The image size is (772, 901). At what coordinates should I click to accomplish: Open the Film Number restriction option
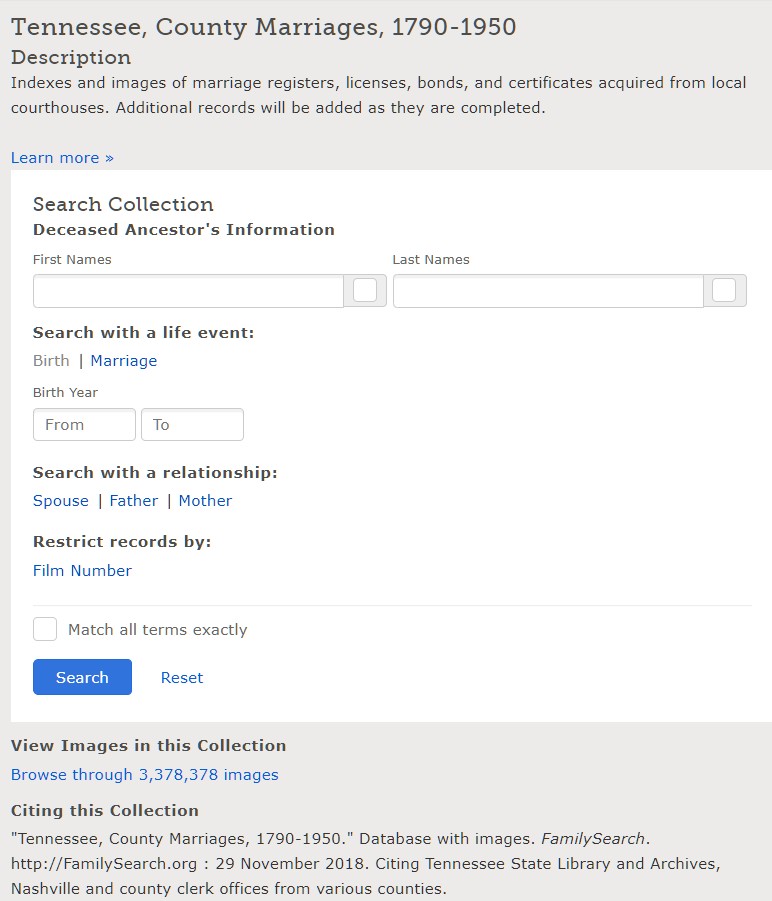(x=82, y=571)
